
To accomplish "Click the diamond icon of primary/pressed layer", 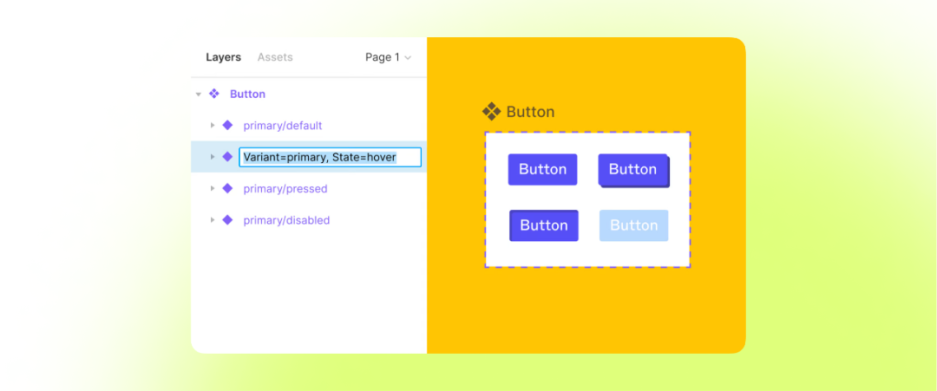I will (x=227, y=188).
